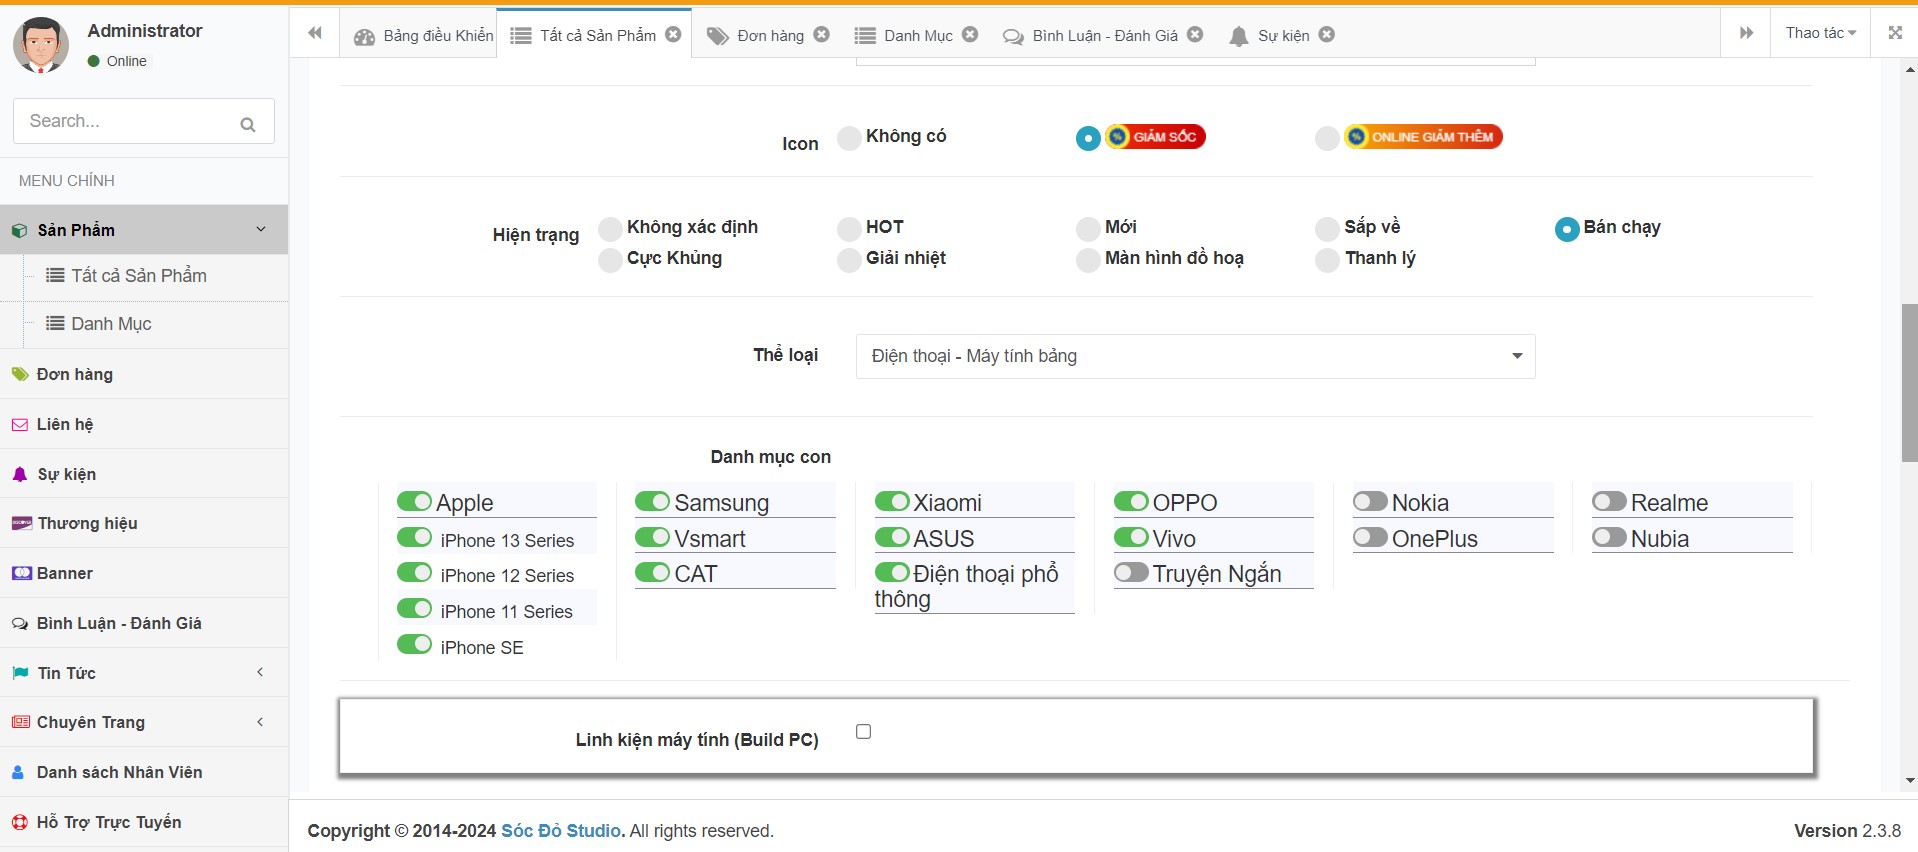Click the Tin Tức flag icon

[x=20, y=673]
